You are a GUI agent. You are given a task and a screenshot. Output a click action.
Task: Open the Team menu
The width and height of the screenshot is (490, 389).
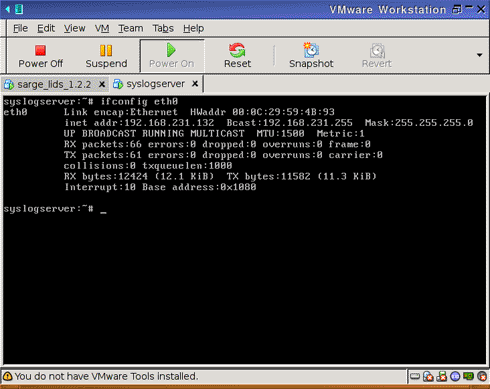(x=131, y=28)
